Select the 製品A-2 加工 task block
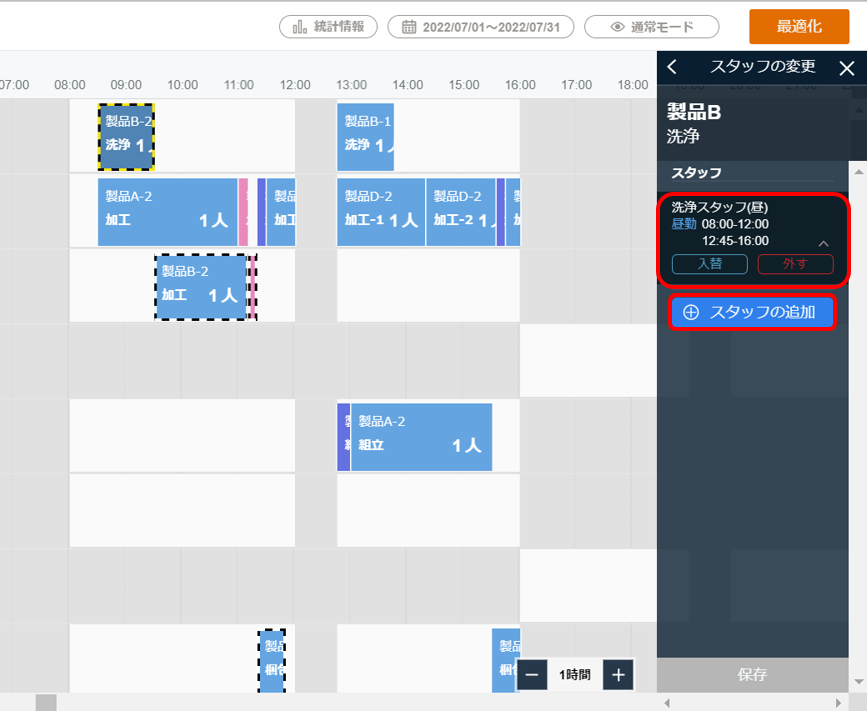Screen dimensions: 868x712 click(x=168, y=212)
